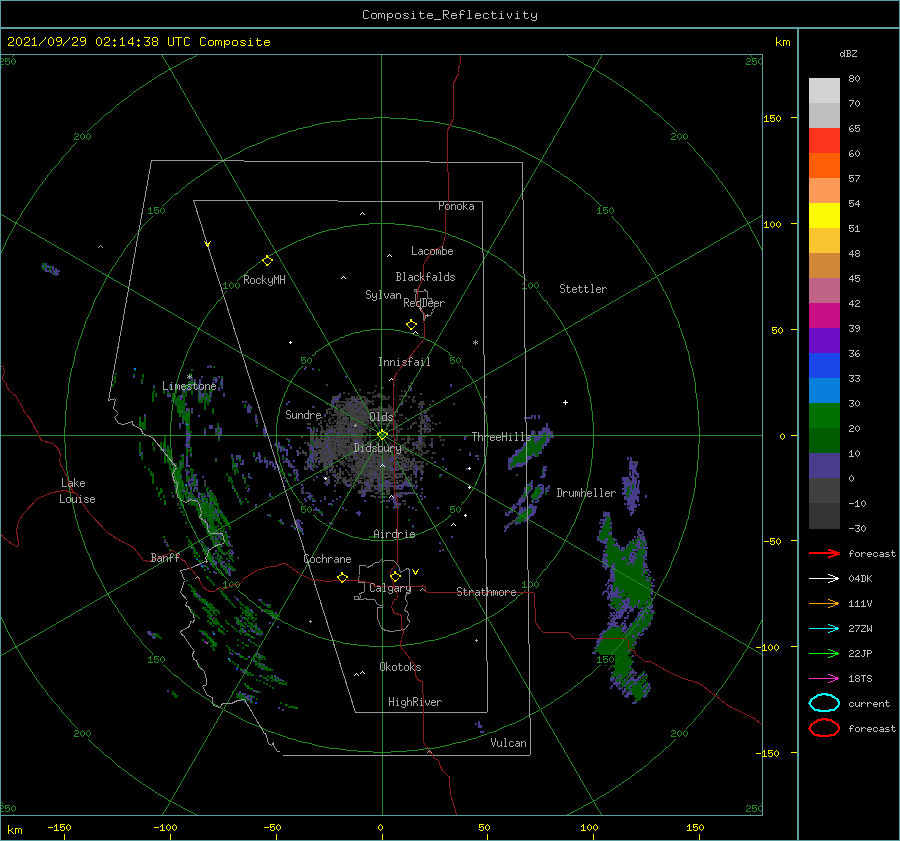Select the blue 36 dBZ color swatch
This screenshot has width=900, height=841.
(824, 365)
